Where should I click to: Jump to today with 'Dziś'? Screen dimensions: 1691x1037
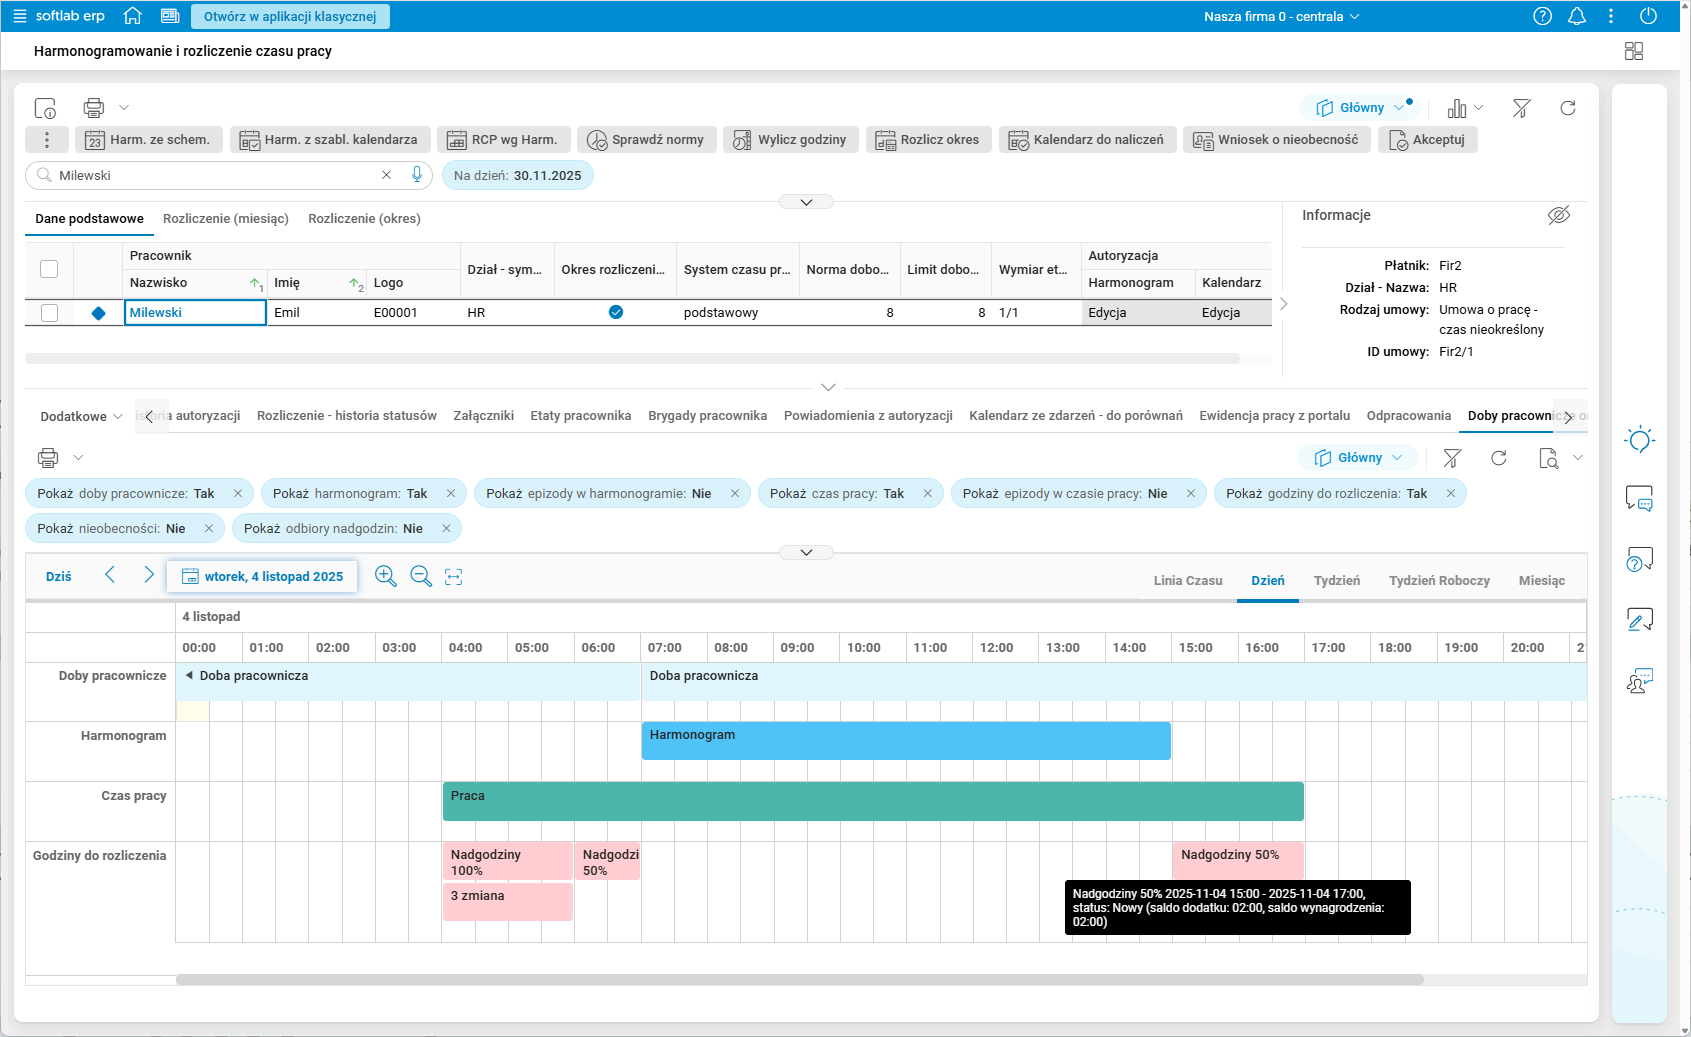coord(59,577)
